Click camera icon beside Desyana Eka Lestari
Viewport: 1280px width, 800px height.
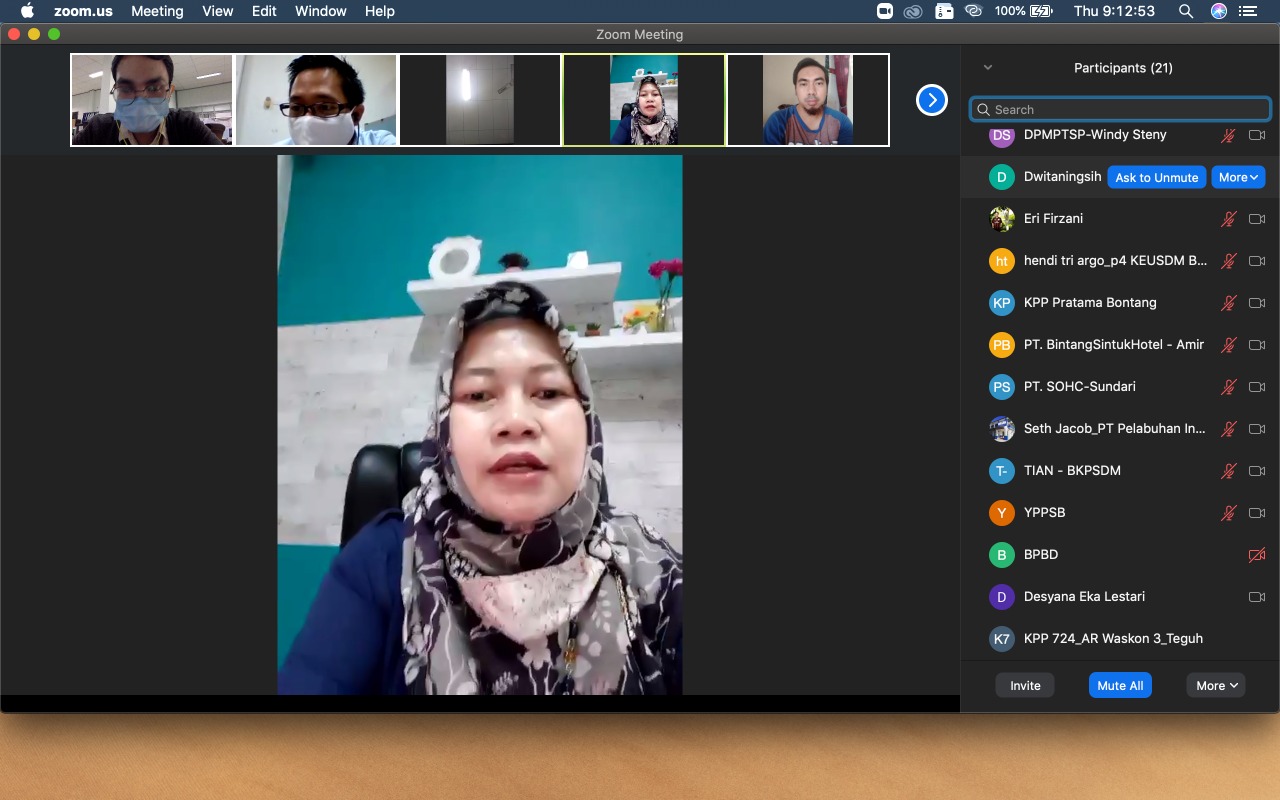[x=1257, y=597]
